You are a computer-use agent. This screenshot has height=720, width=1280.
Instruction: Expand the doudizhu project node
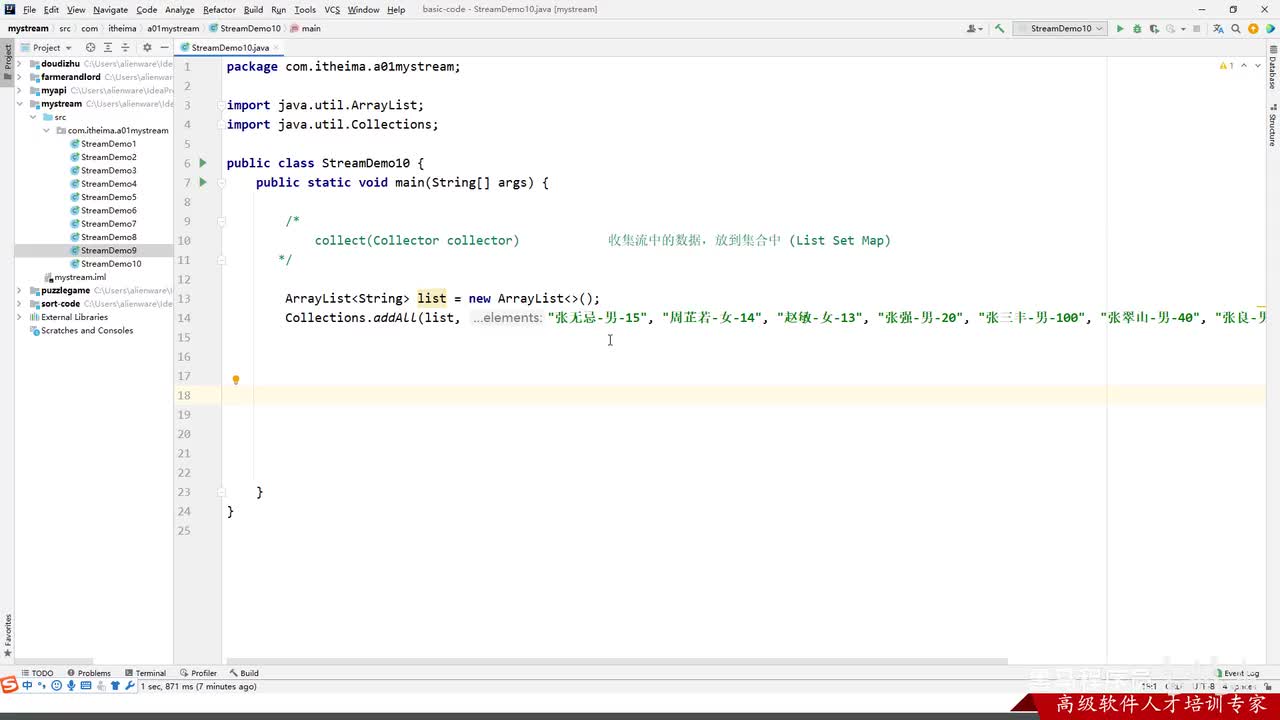[20, 64]
